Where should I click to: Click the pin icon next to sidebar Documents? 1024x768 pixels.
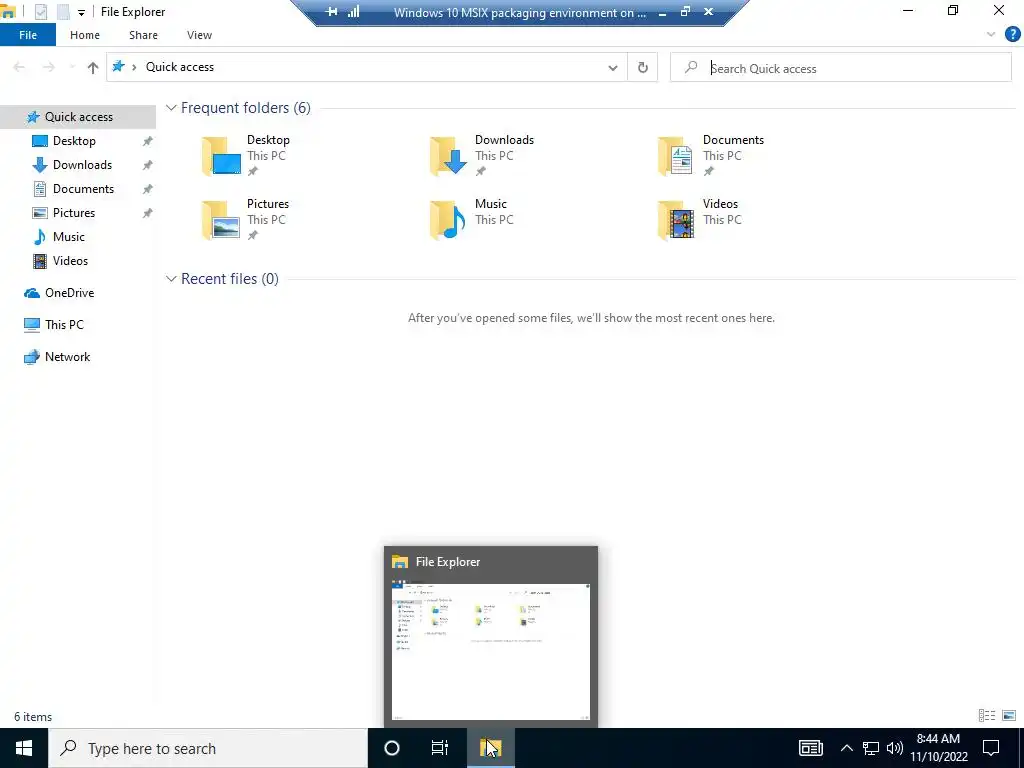click(x=148, y=189)
